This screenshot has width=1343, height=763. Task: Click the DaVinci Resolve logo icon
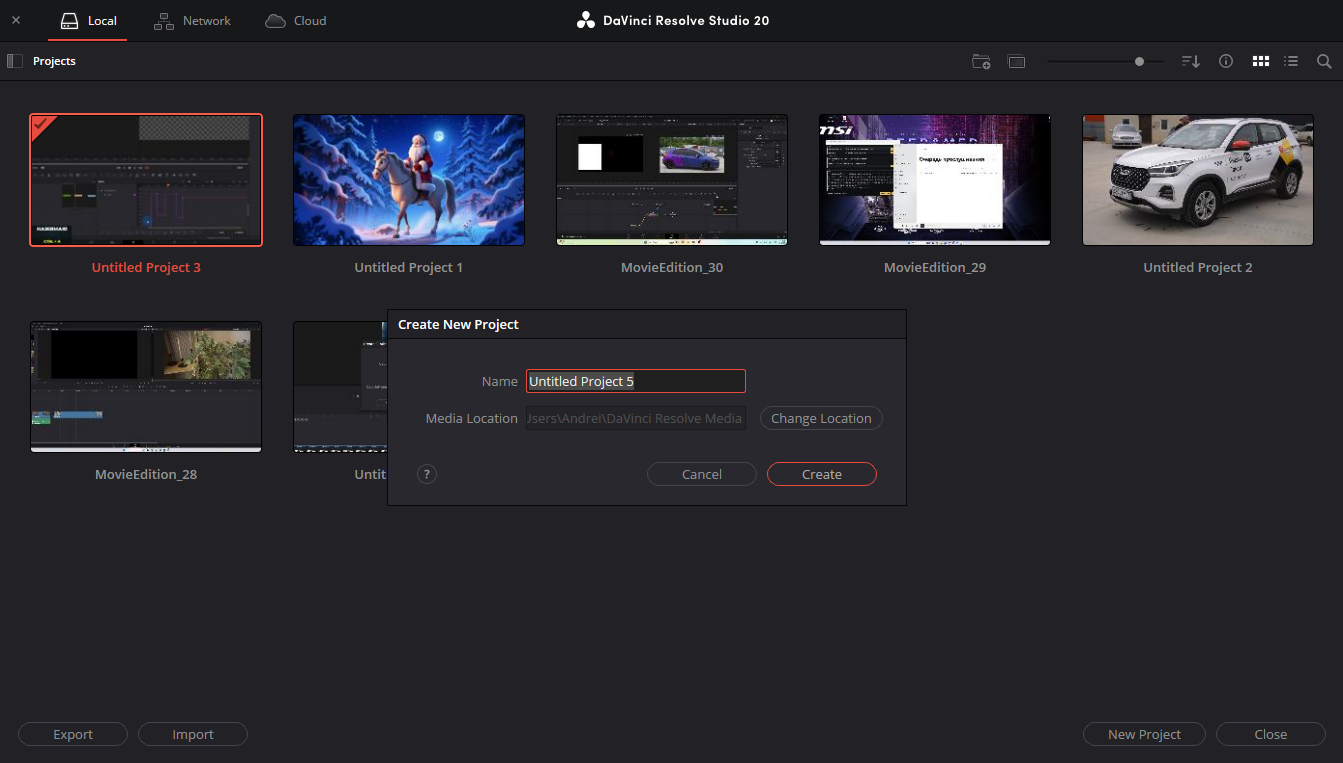tap(586, 20)
